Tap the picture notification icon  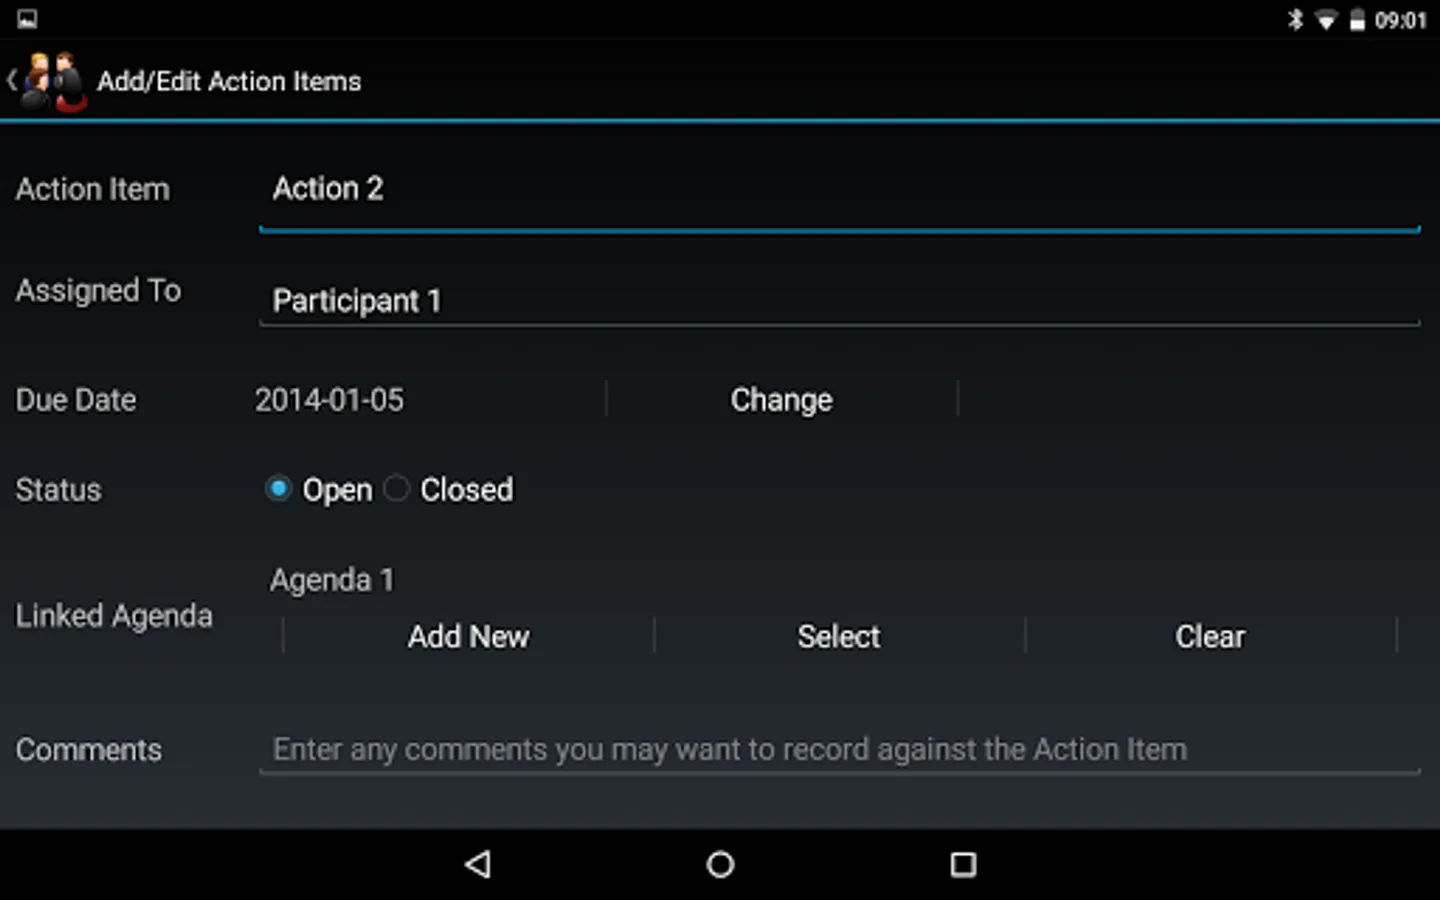(x=27, y=19)
